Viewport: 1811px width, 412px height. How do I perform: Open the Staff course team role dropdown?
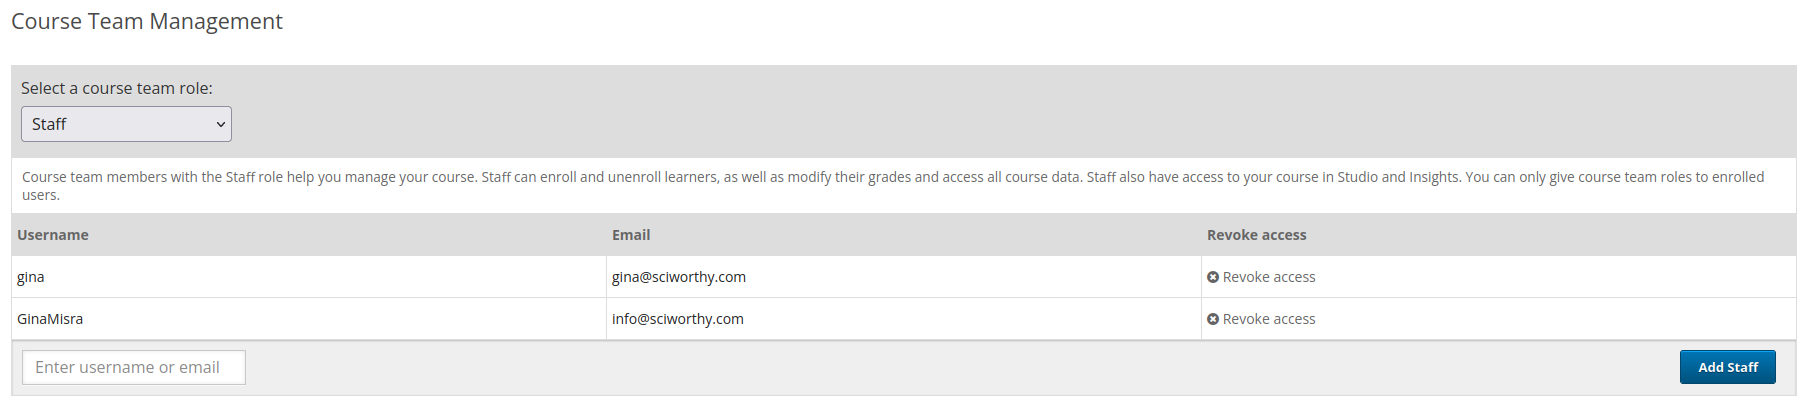(x=126, y=124)
